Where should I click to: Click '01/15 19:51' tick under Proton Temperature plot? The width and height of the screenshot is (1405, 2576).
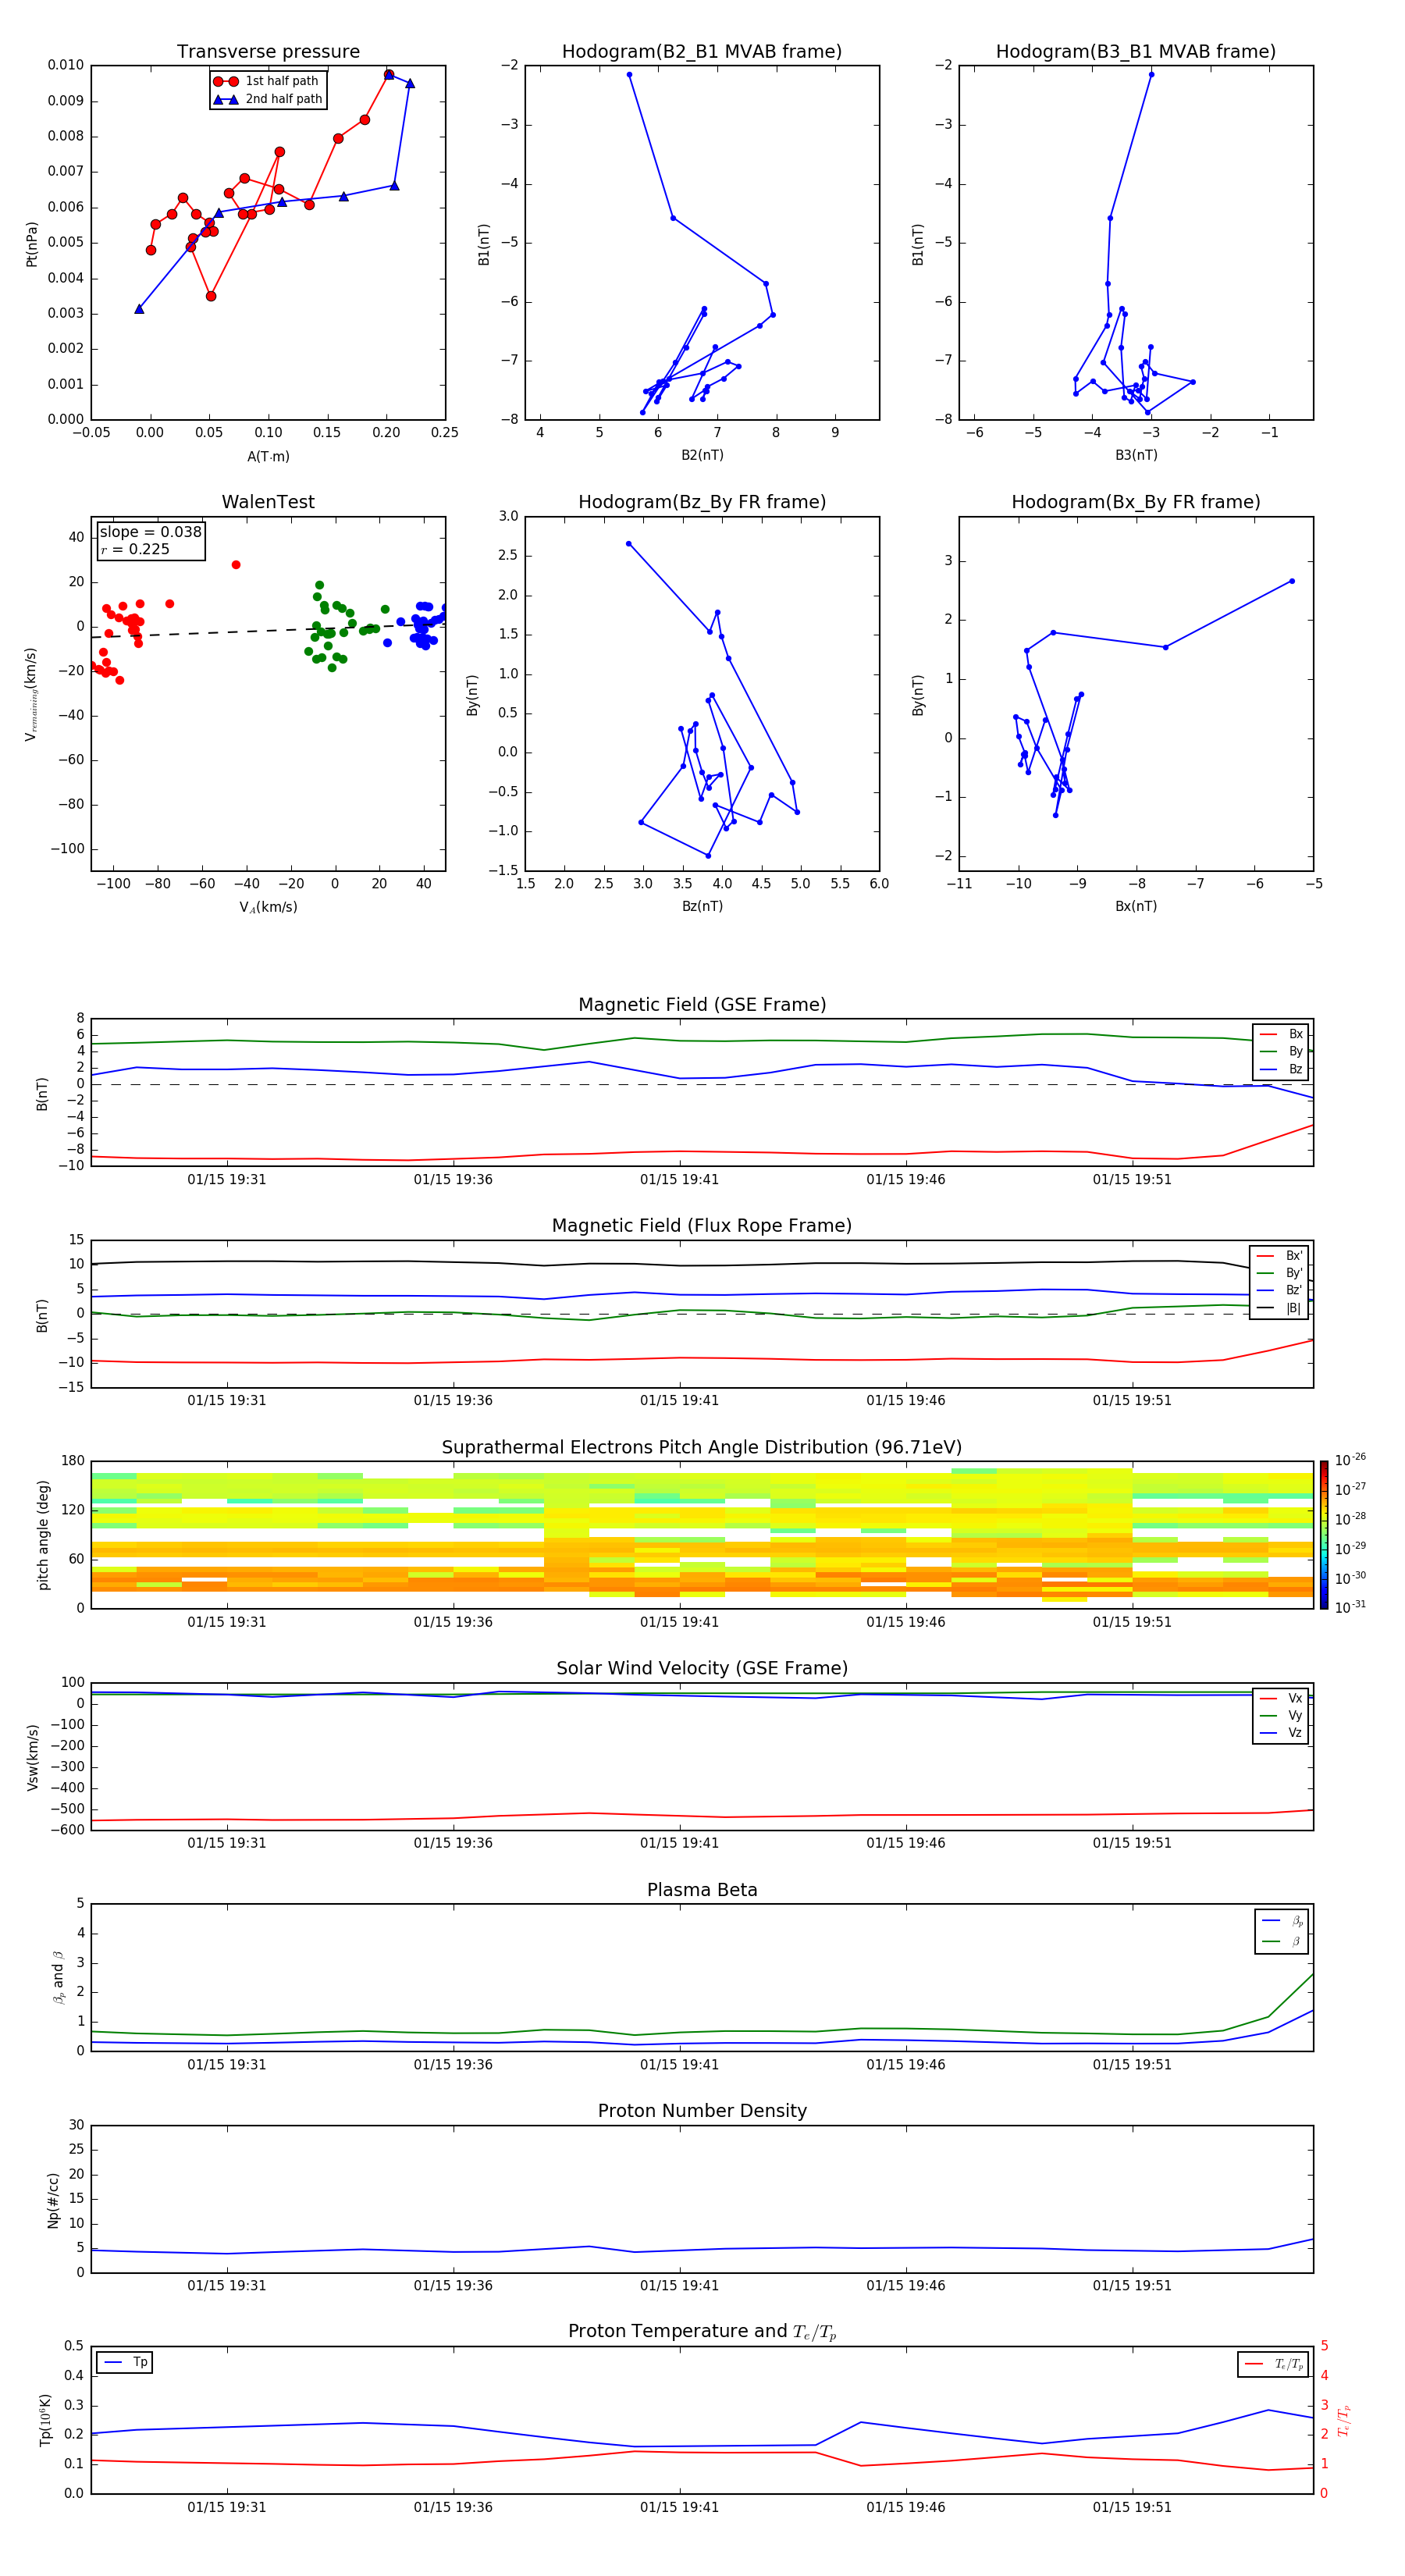tap(1132, 2507)
